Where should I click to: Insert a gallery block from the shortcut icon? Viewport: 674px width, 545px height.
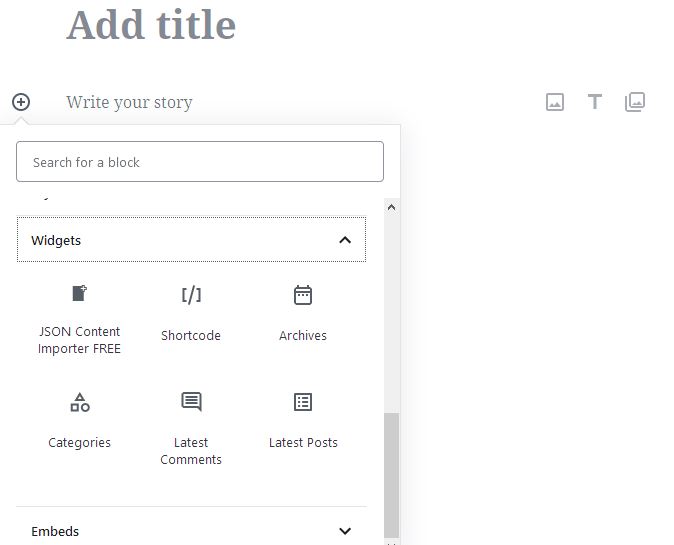point(634,102)
